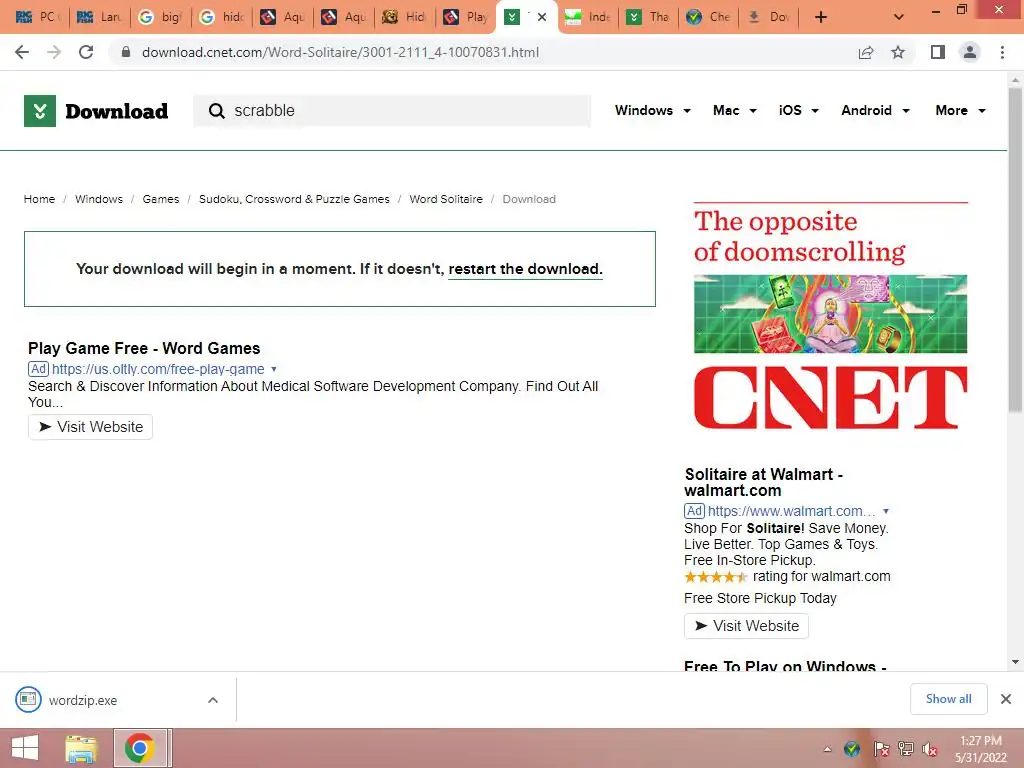Click the Download site title text
This screenshot has width=1024, height=768.
click(116, 111)
